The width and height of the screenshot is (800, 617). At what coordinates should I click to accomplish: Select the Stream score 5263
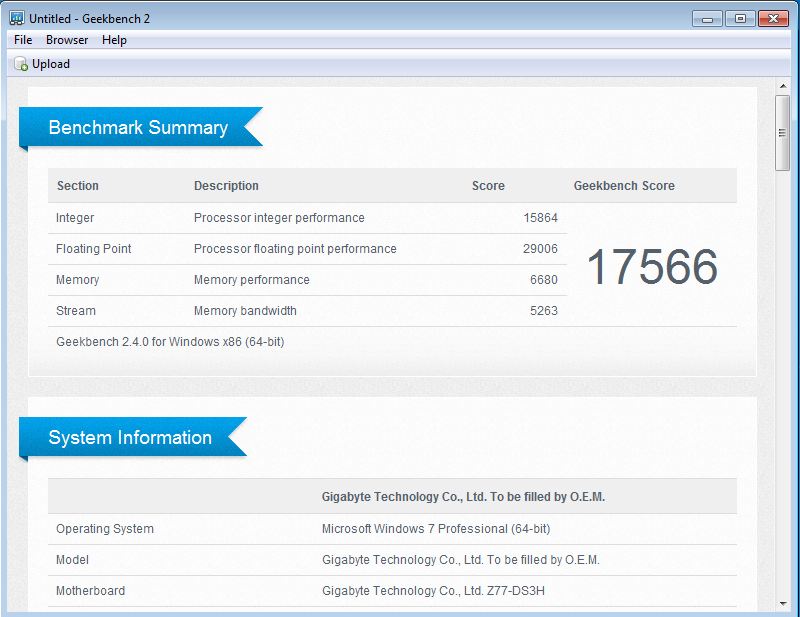544,311
